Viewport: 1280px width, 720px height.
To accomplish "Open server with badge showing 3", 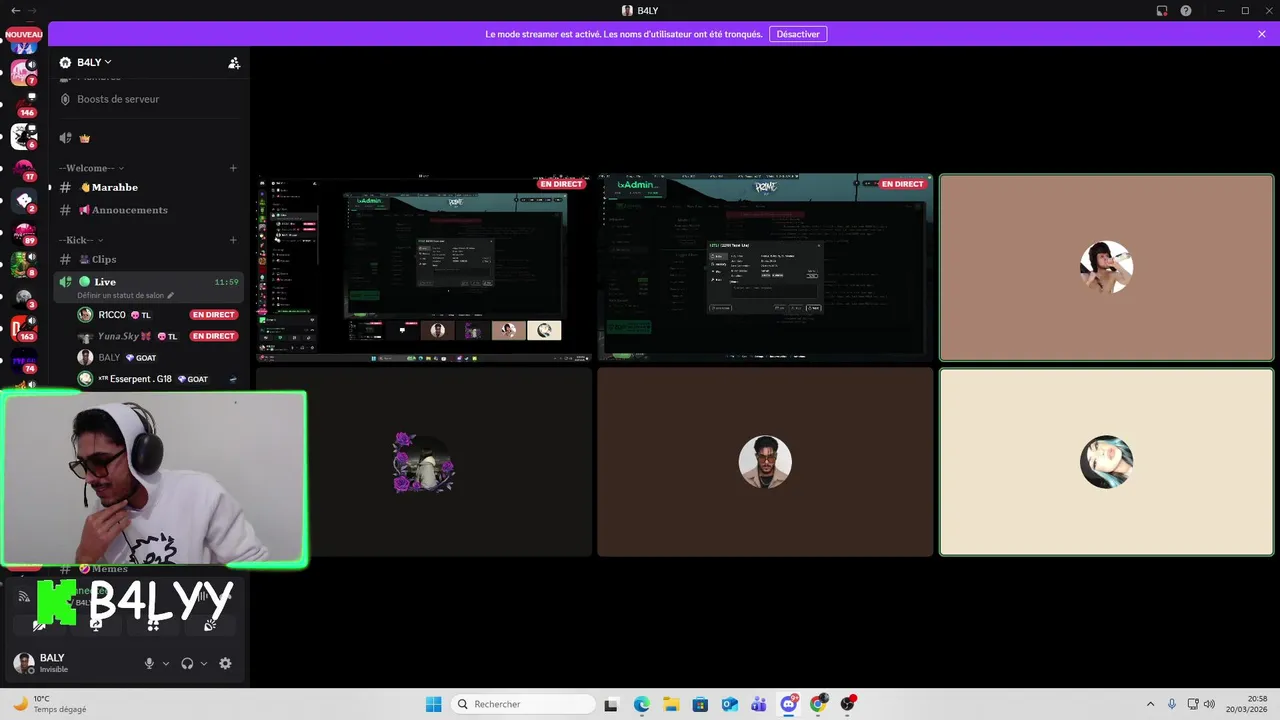I will coord(24,297).
